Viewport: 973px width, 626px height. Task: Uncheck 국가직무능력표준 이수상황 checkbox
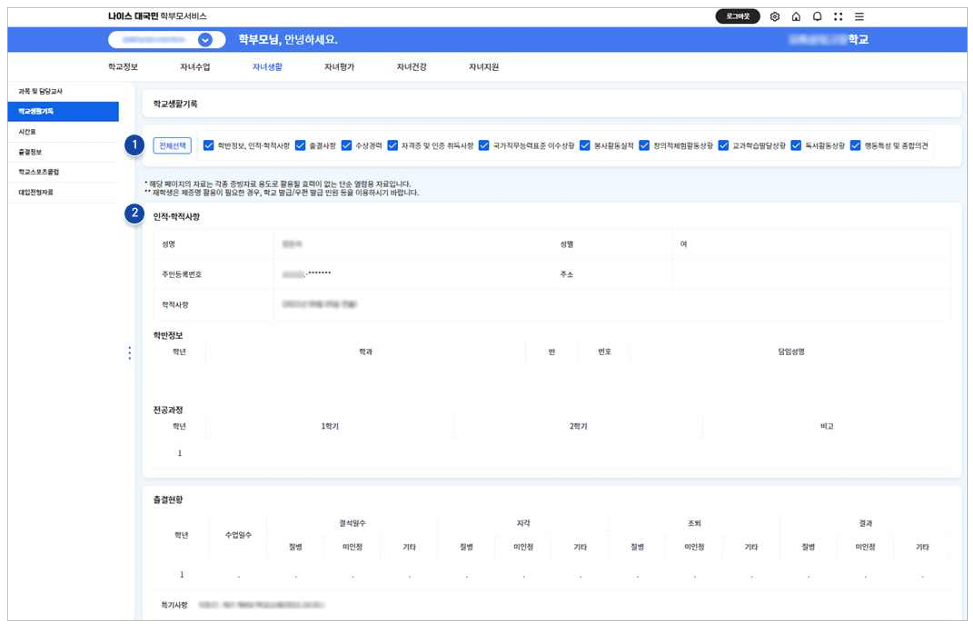coord(484,145)
